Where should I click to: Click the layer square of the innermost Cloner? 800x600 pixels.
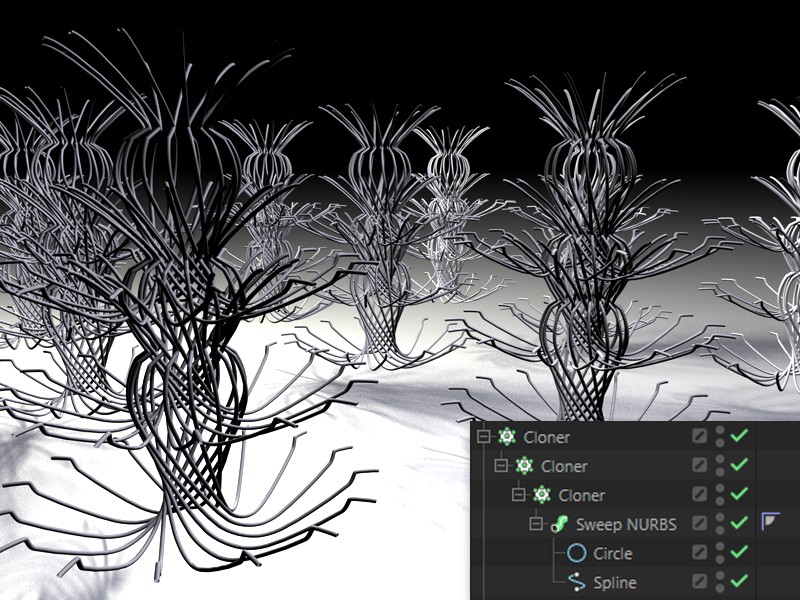click(x=699, y=493)
